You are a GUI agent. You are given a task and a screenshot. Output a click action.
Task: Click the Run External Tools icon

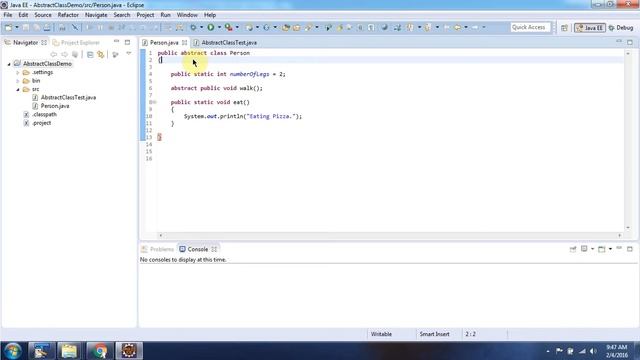pos(229,27)
